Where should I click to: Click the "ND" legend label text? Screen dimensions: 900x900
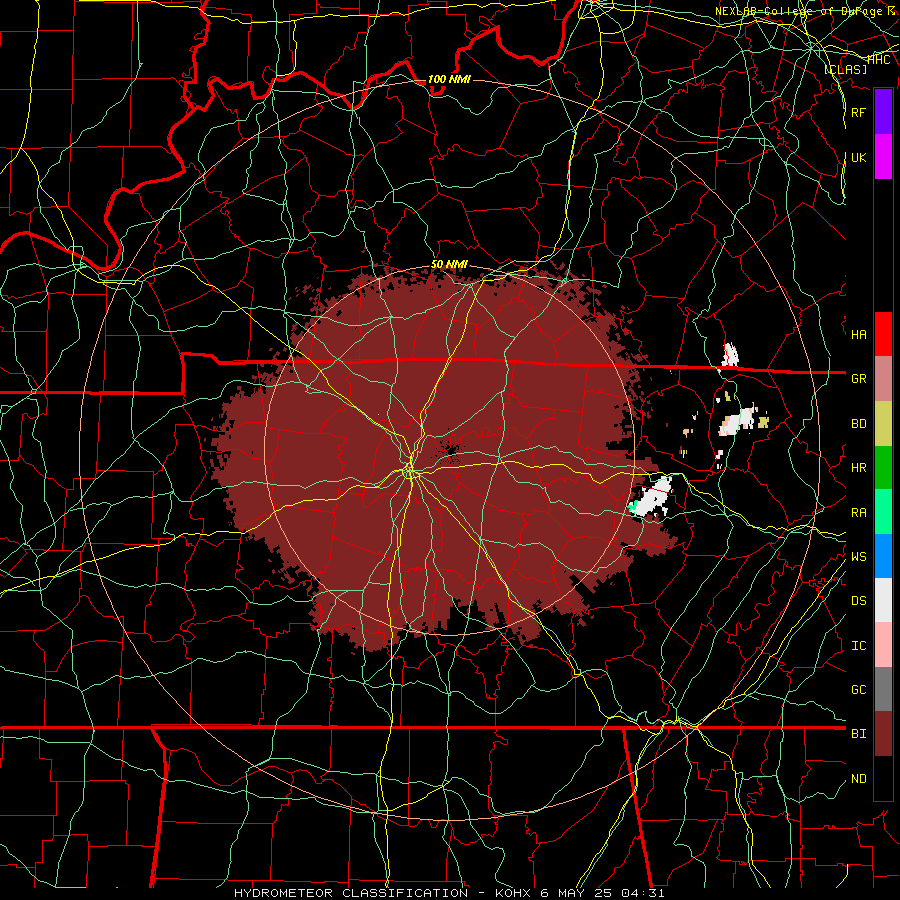tap(858, 779)
